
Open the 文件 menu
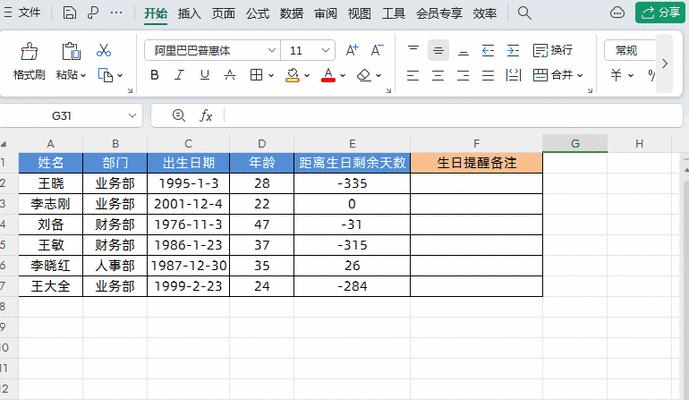click(22, 13)
